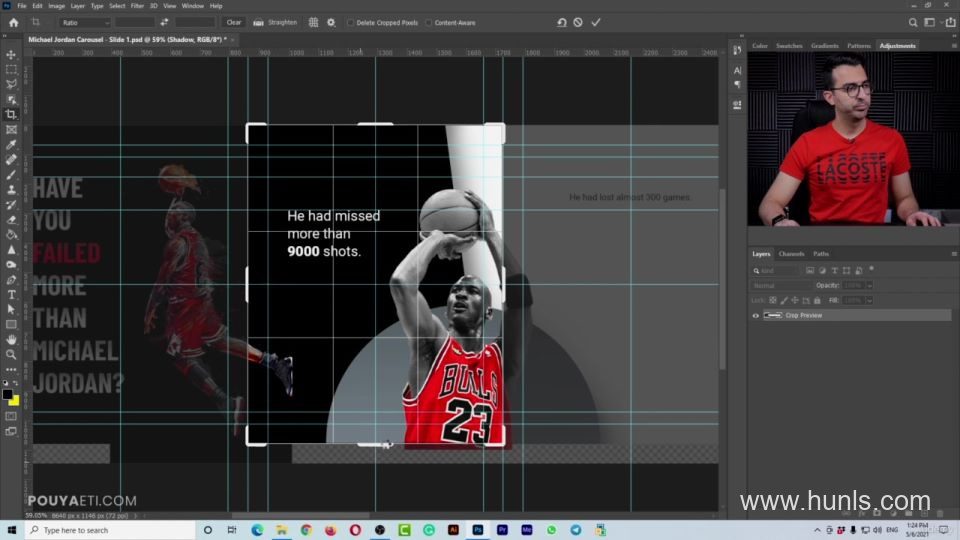
Task: Switch to the Paths tab
Action: (821, 254)
